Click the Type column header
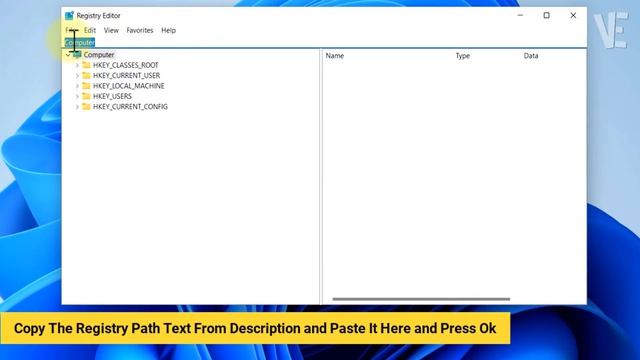This screenshot has width=640, height=360. click(x=462, y=56)
